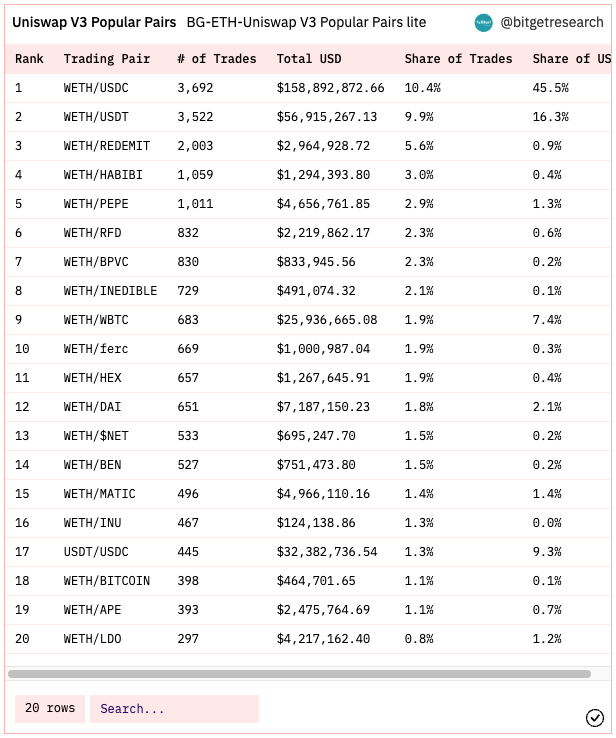Open the Uniswap V3 Popular Pairs title link
Viewport: 616px width, 738px height.
(94, 23)
